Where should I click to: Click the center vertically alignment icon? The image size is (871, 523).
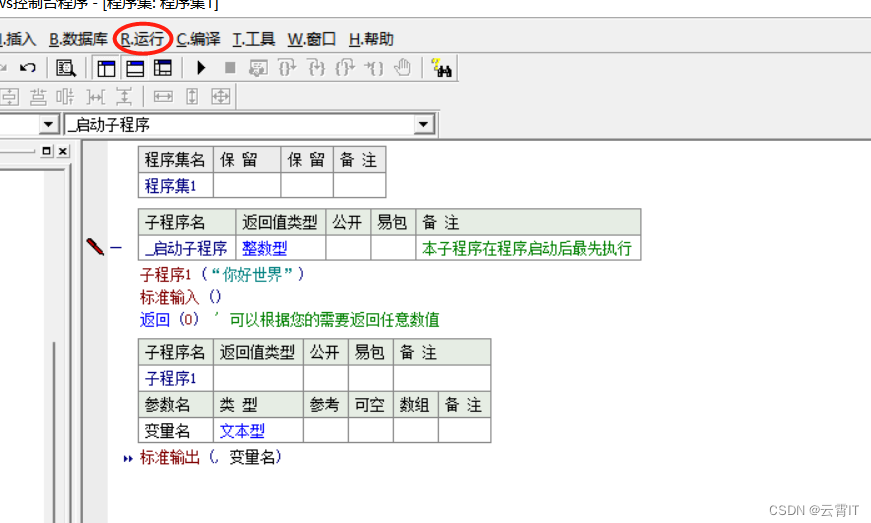coord(9,97)
